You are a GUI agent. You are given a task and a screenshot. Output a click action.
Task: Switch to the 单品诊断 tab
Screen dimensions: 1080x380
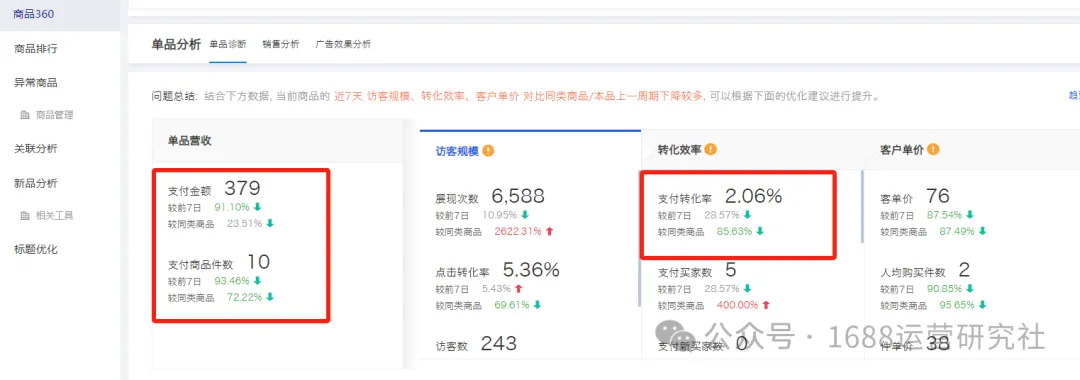(x=228, y=44)
